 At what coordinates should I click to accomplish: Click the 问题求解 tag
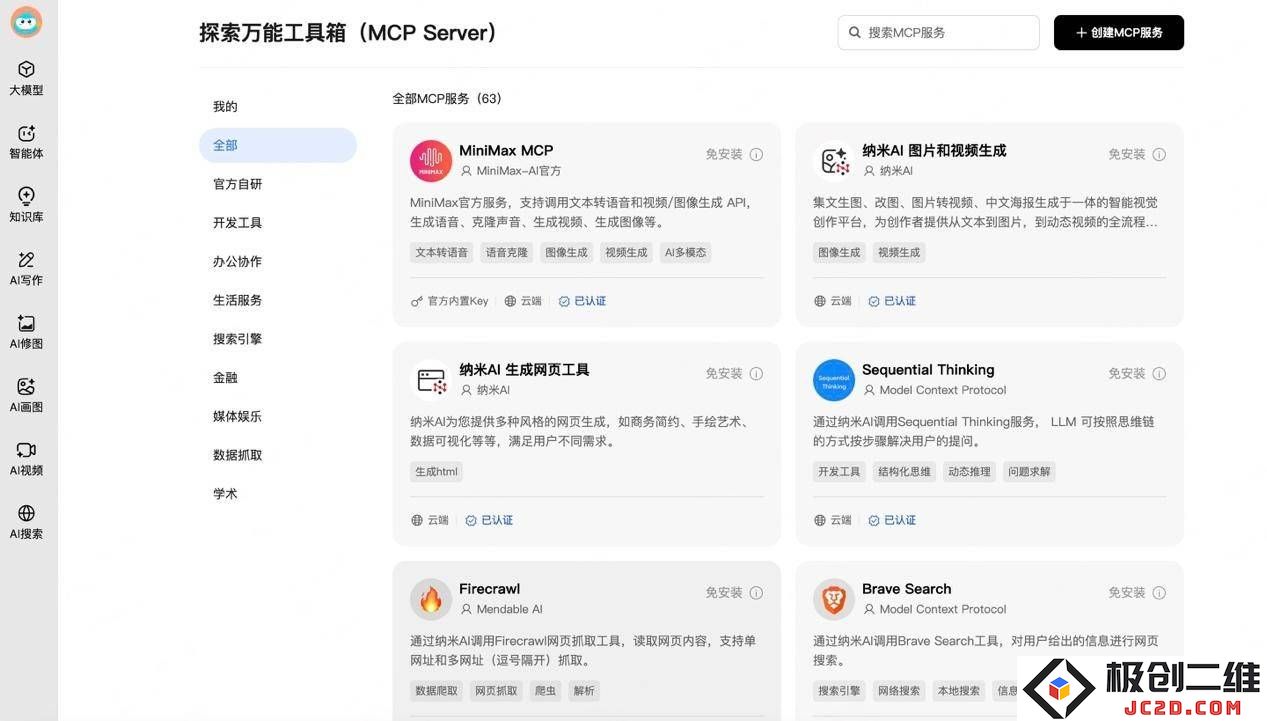1030,472
